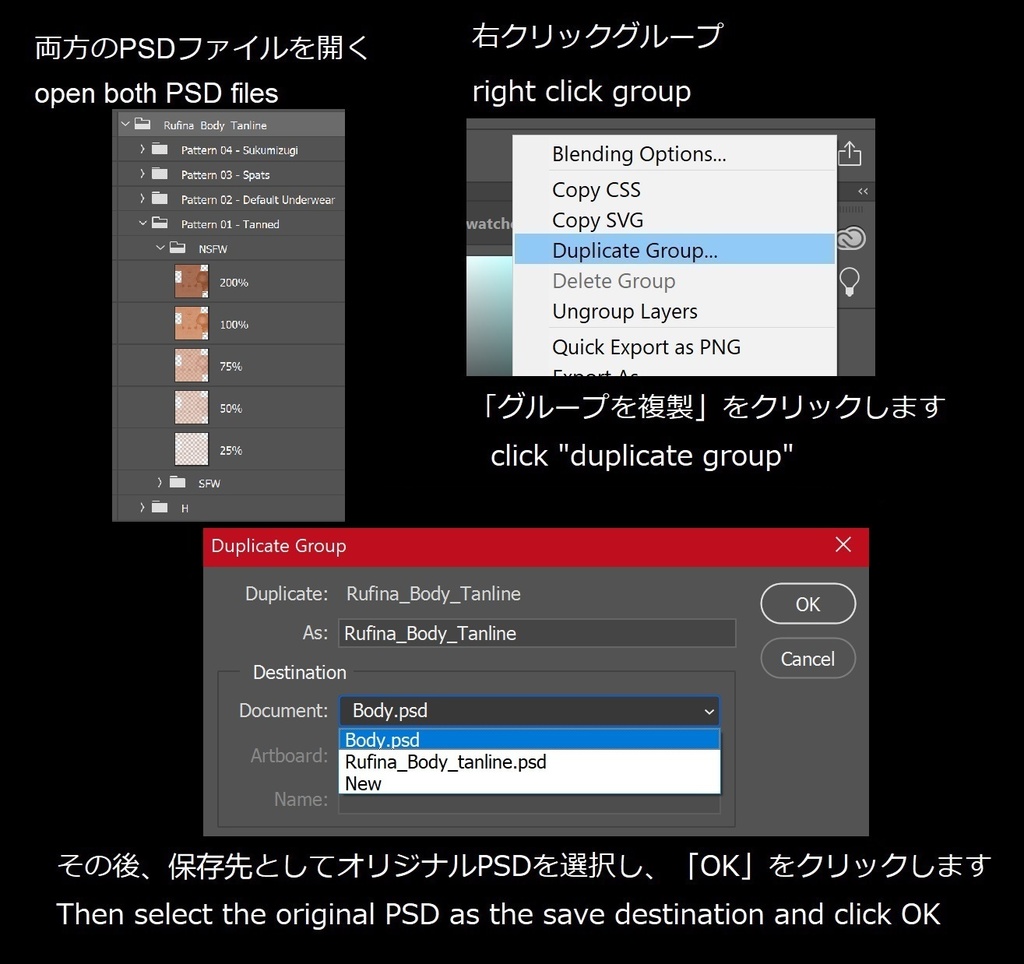This screenshot has height=964, width=1024.
Task: Select Quick Export as PNG
Action: [646, 347]
